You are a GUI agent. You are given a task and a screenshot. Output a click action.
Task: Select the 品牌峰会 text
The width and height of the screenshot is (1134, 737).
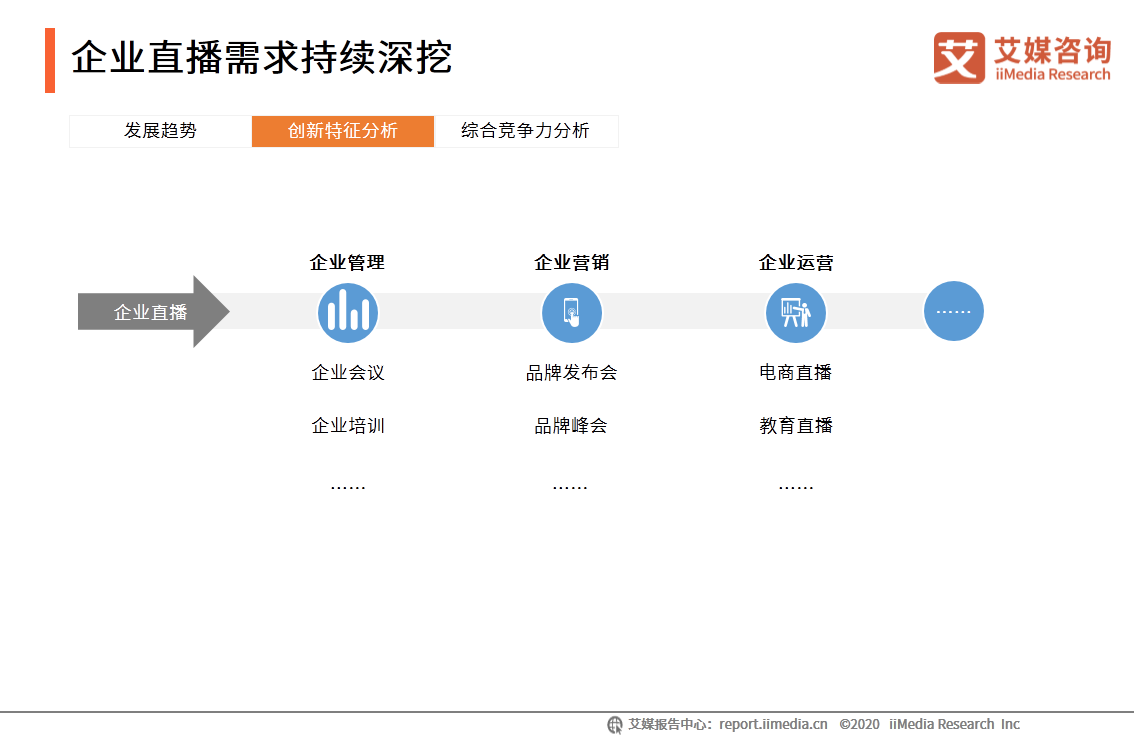coord(571,426)
